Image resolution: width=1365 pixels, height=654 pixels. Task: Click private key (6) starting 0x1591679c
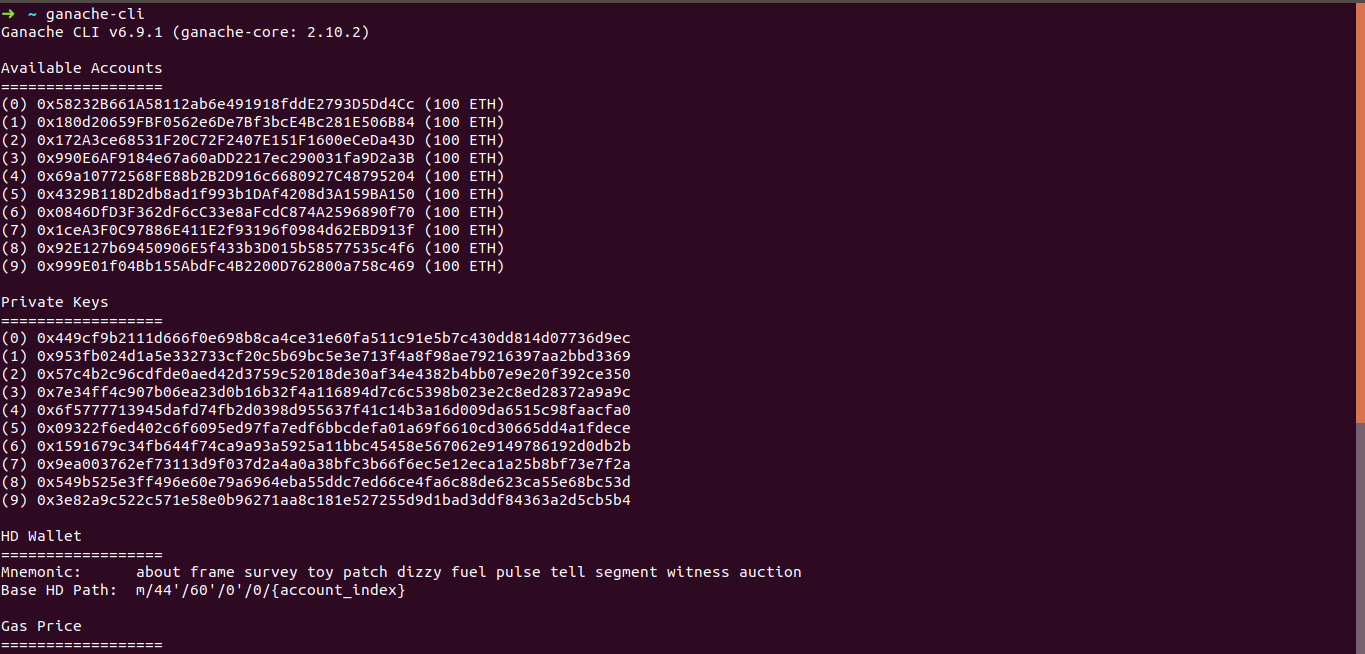(333, 446)
